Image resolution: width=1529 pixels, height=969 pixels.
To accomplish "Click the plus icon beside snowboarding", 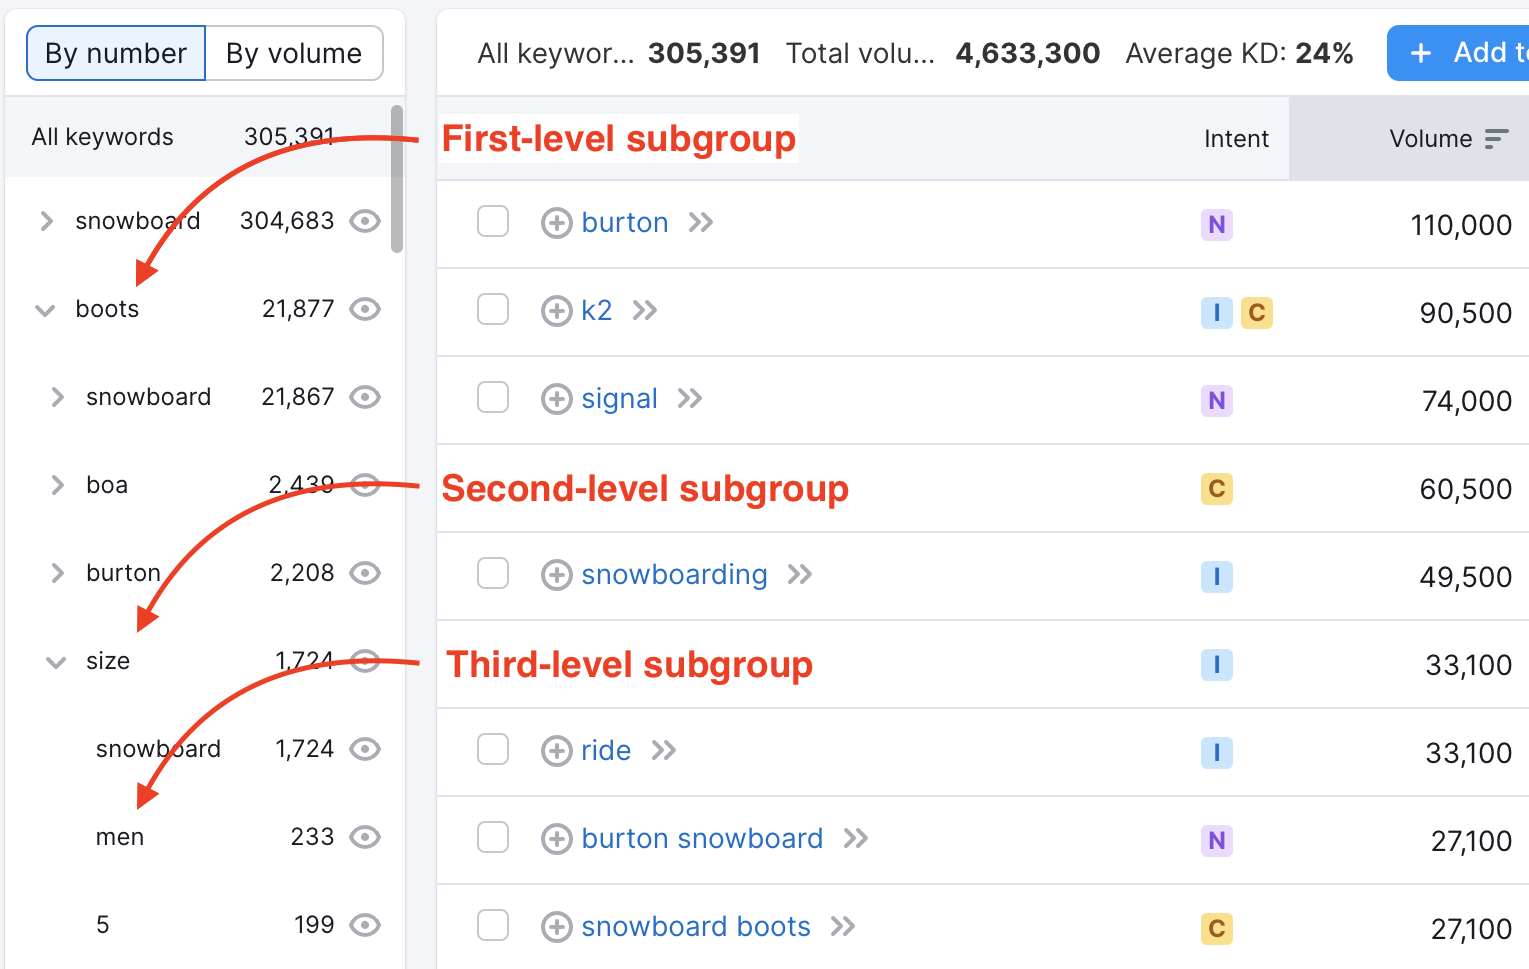I will [x=556, y=574].
